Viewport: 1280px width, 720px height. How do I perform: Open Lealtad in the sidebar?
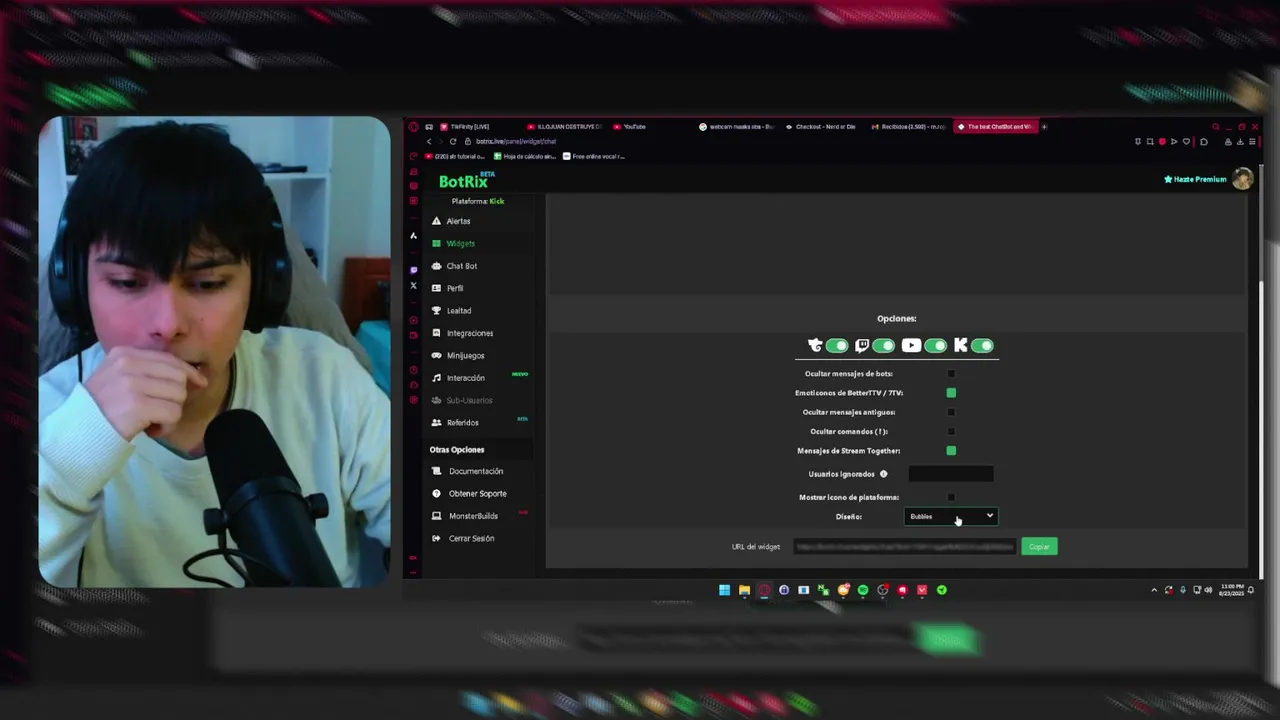(x=452, y=310)
